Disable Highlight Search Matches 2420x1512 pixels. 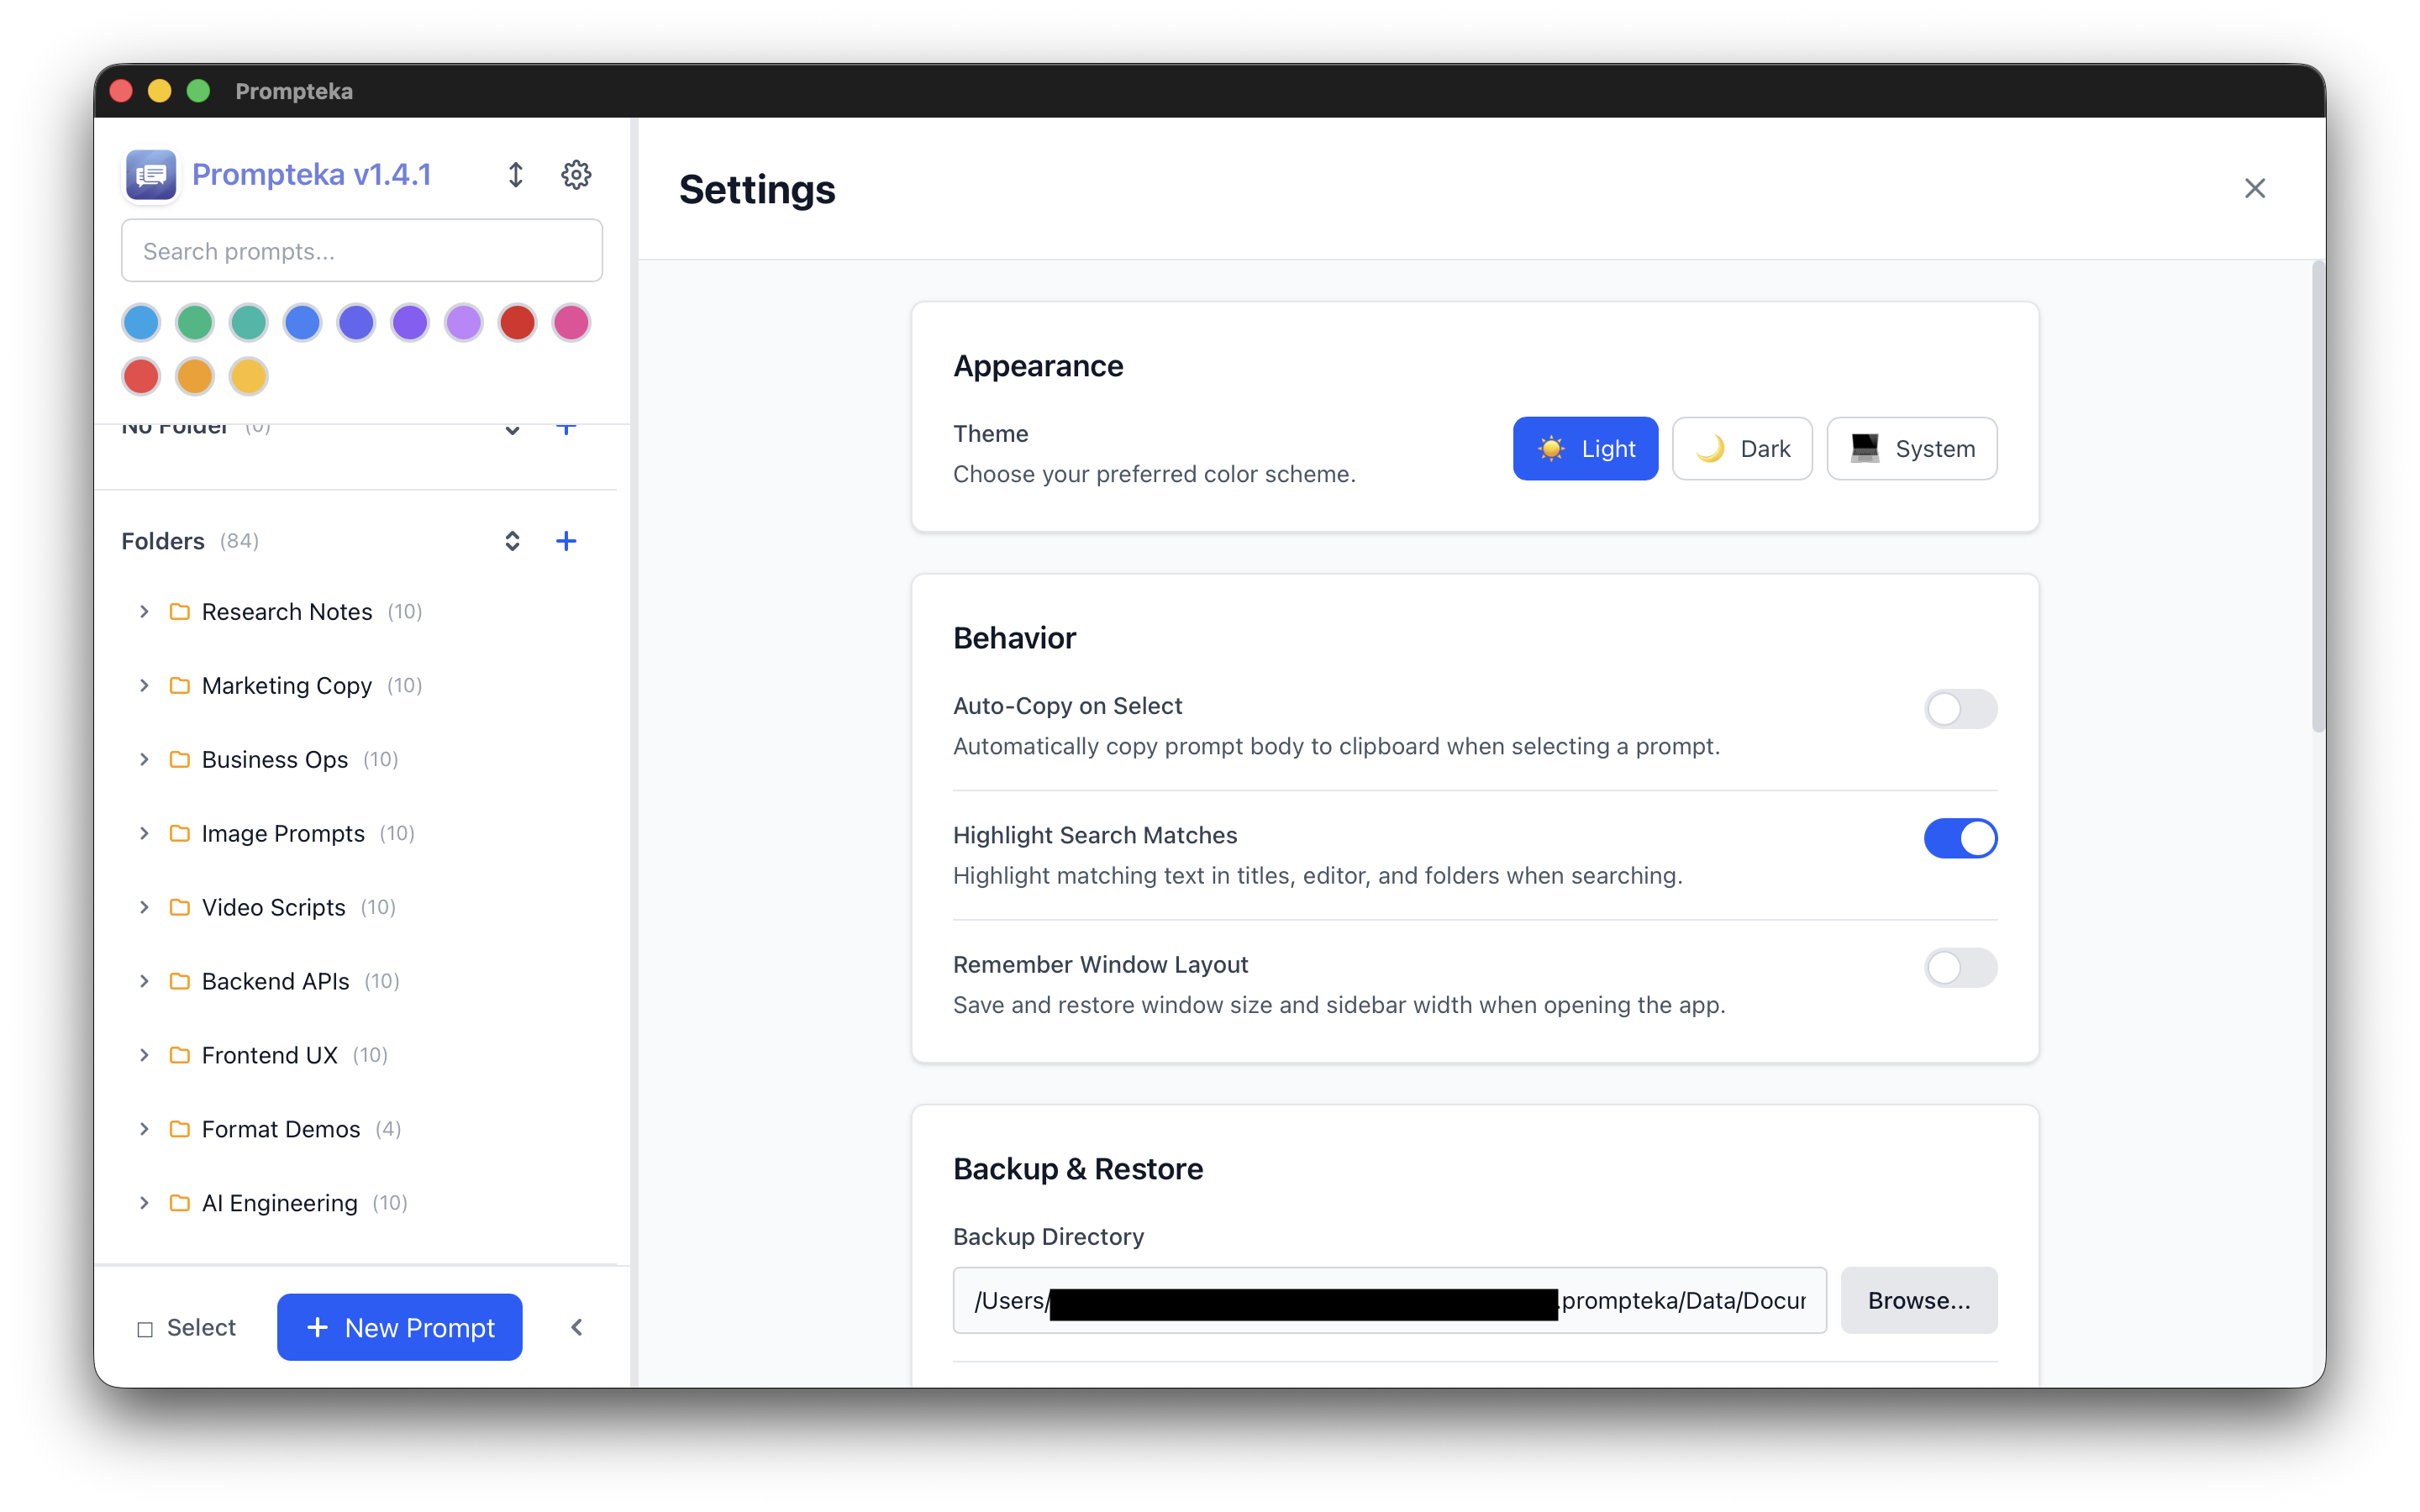coord(1960,838)
